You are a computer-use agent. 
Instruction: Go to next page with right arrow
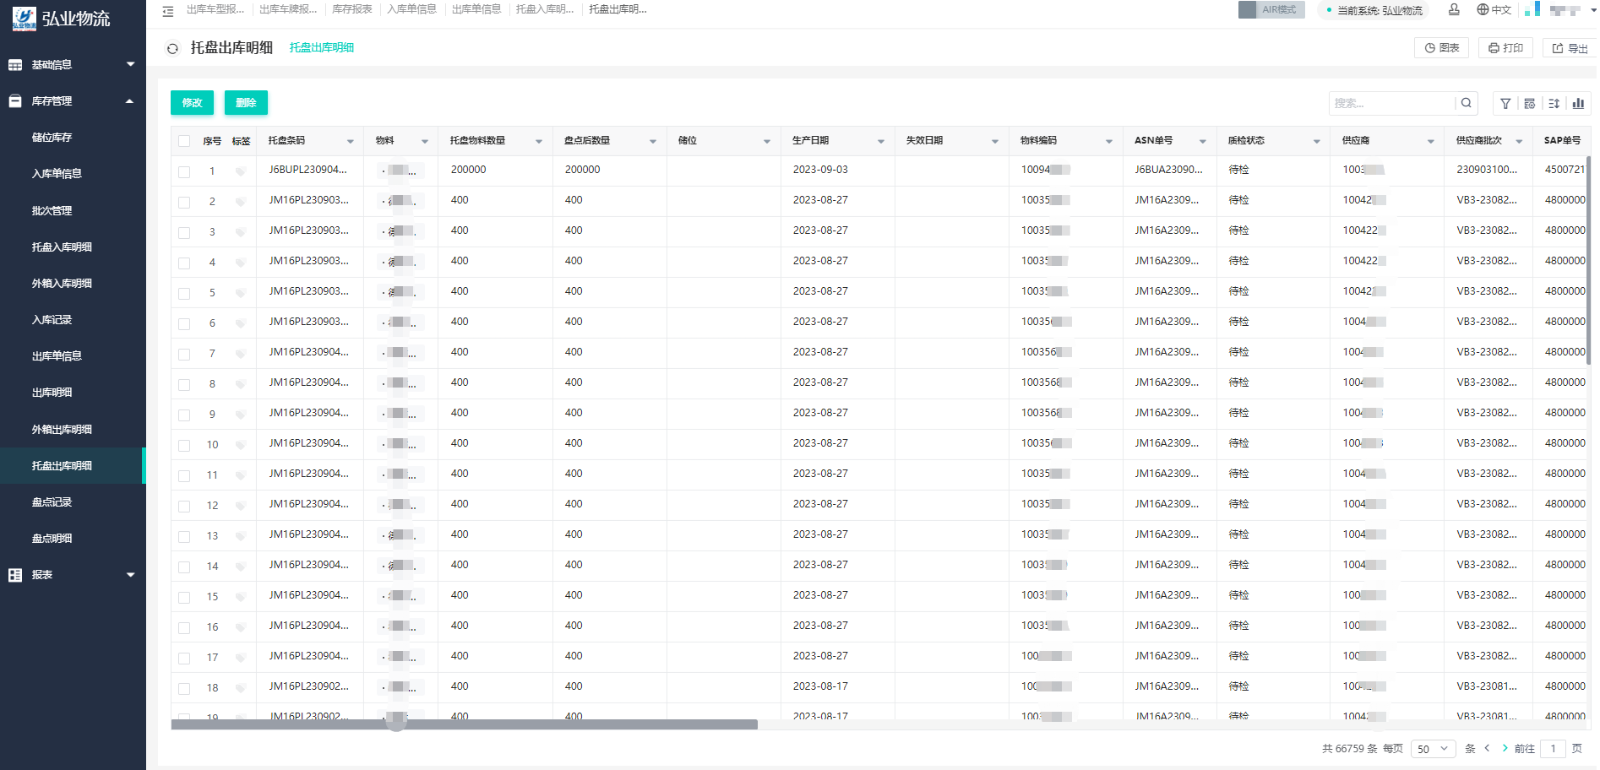coord(1504,748)
